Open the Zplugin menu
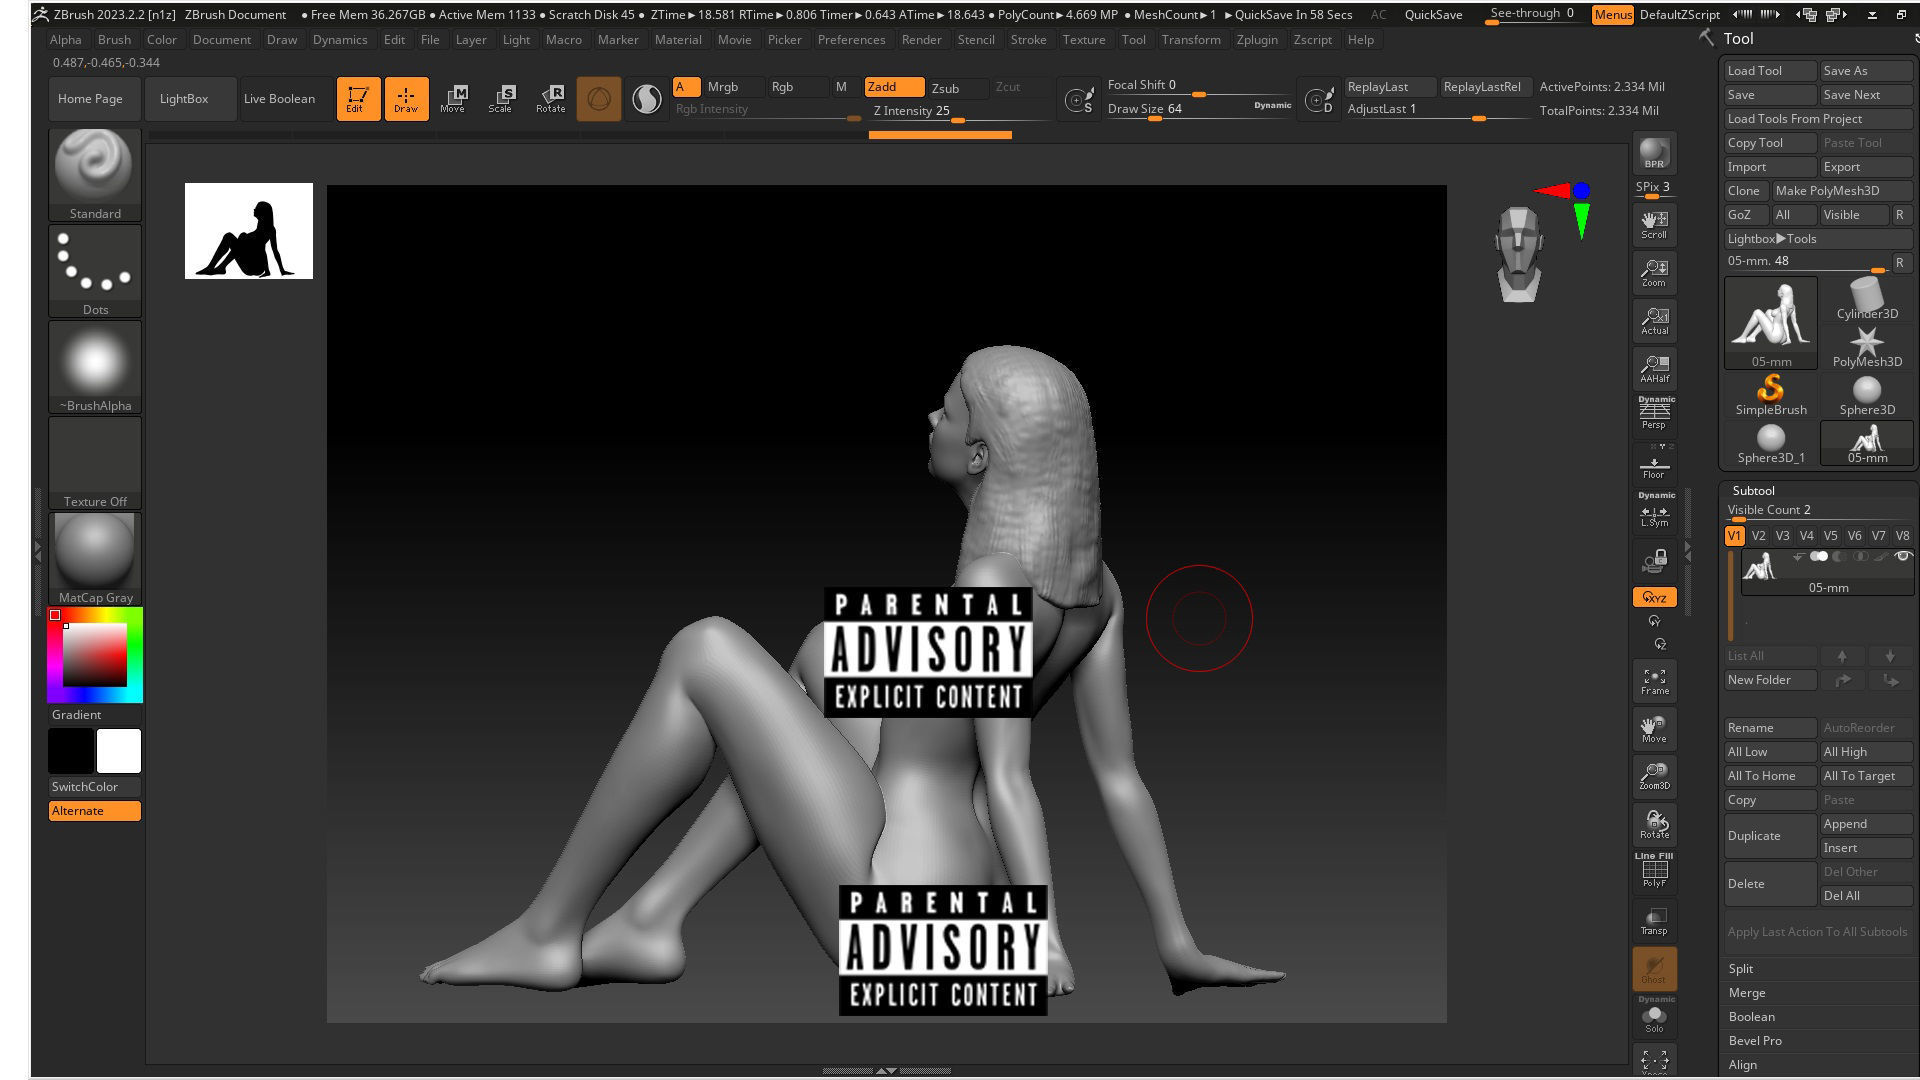 point(1257,39)
